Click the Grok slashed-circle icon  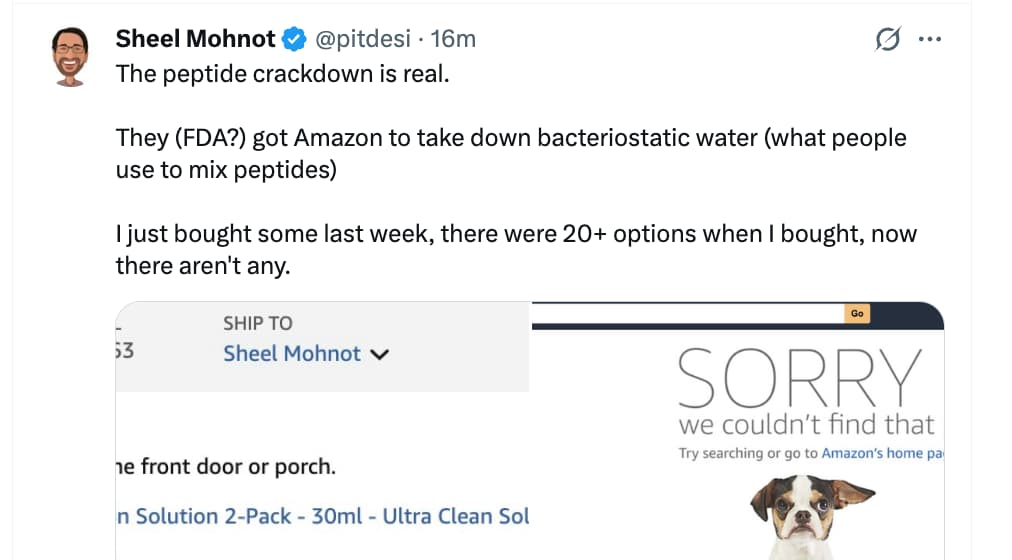pyautogui.click(x=887, y=40)
